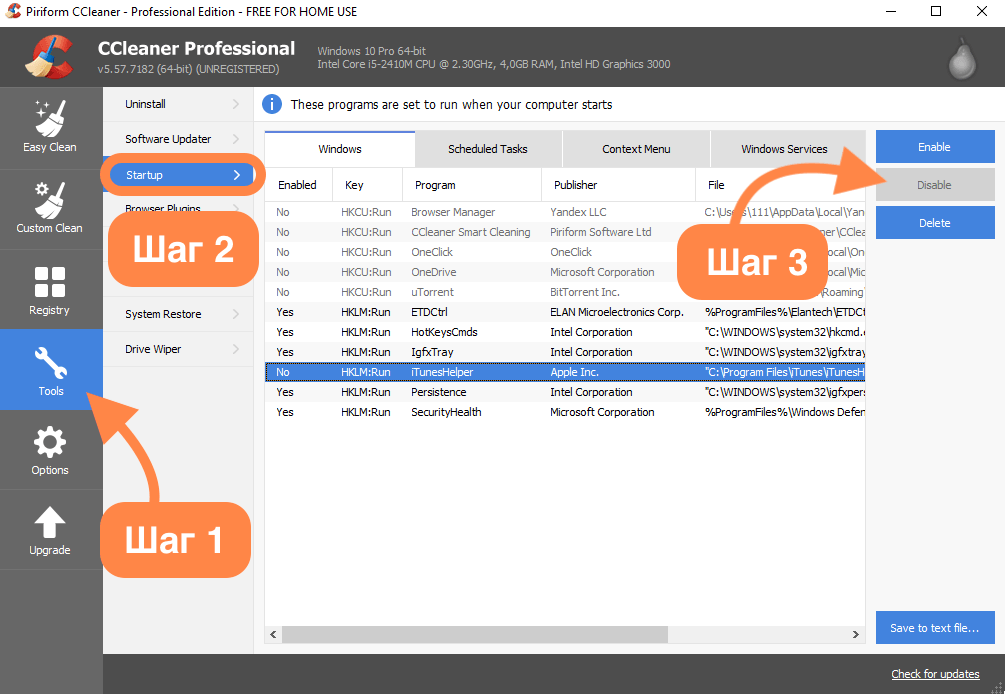Select the OneDrive startup entry

point(565,272)
